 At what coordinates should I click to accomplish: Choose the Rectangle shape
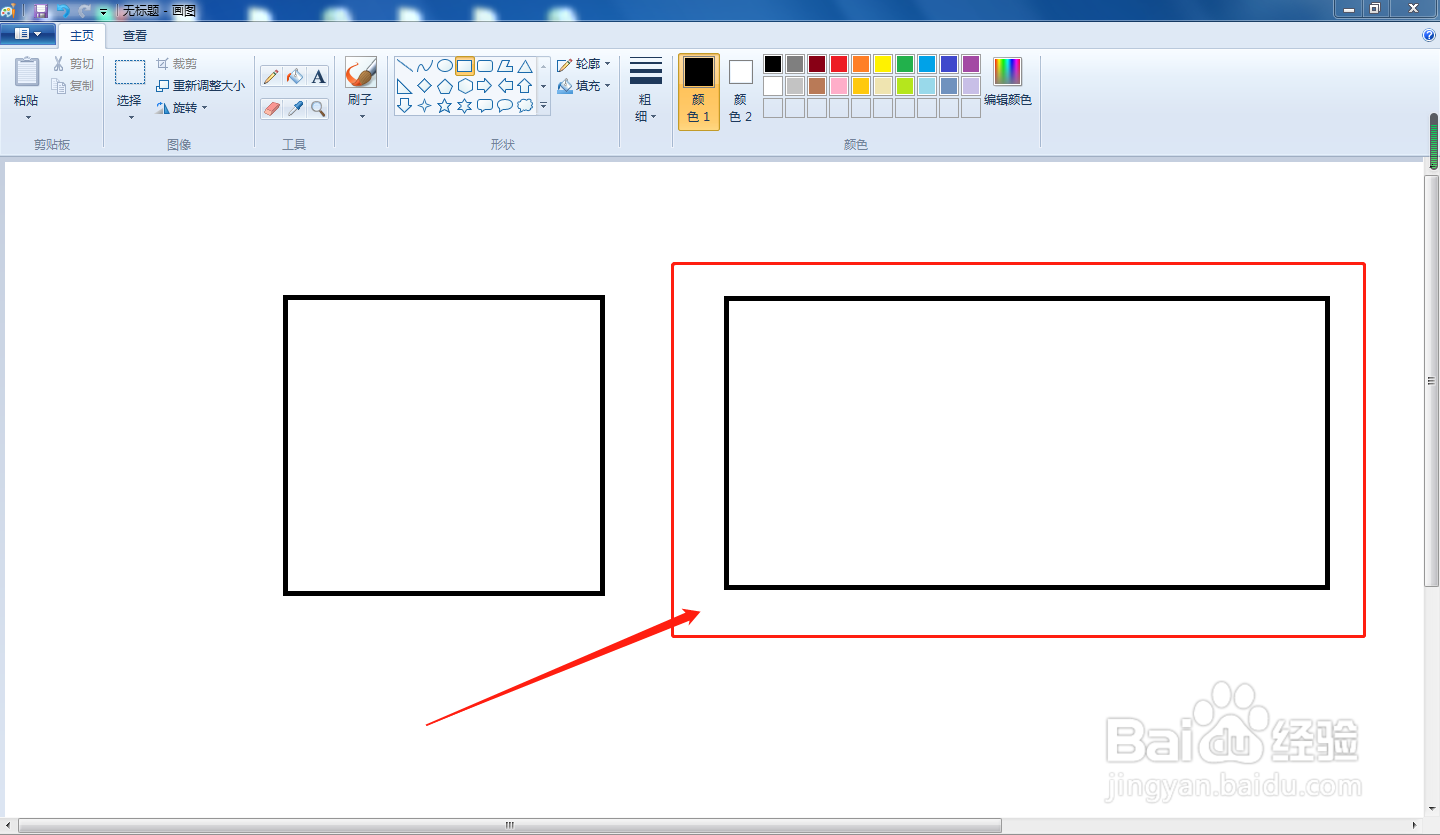pyautogui.click(x=465, y=66)
